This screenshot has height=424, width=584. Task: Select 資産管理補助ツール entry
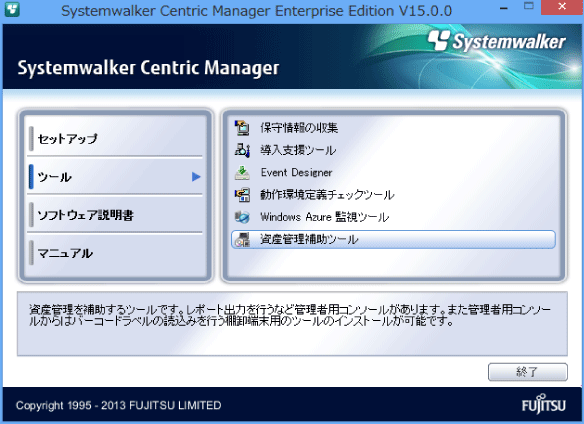tap(393, 239)
